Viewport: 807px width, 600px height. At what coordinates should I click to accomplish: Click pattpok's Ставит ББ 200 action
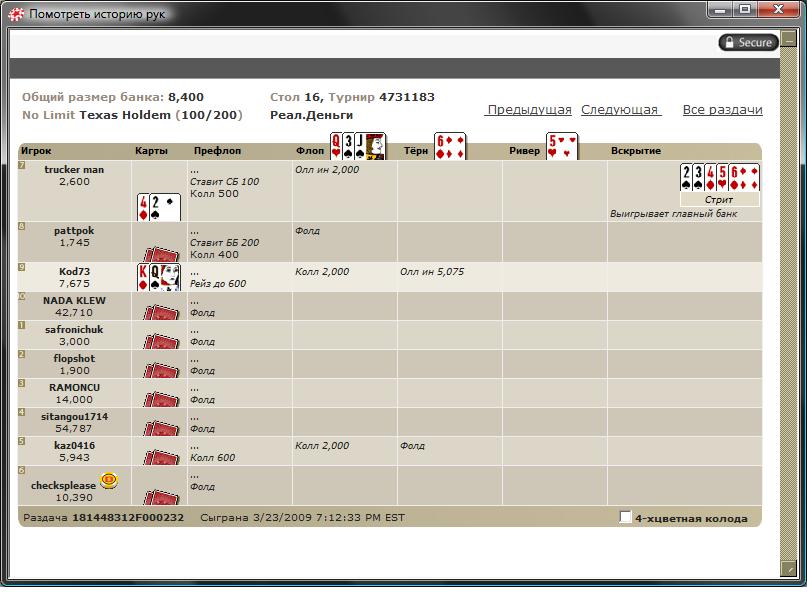[x=224, y=242]
